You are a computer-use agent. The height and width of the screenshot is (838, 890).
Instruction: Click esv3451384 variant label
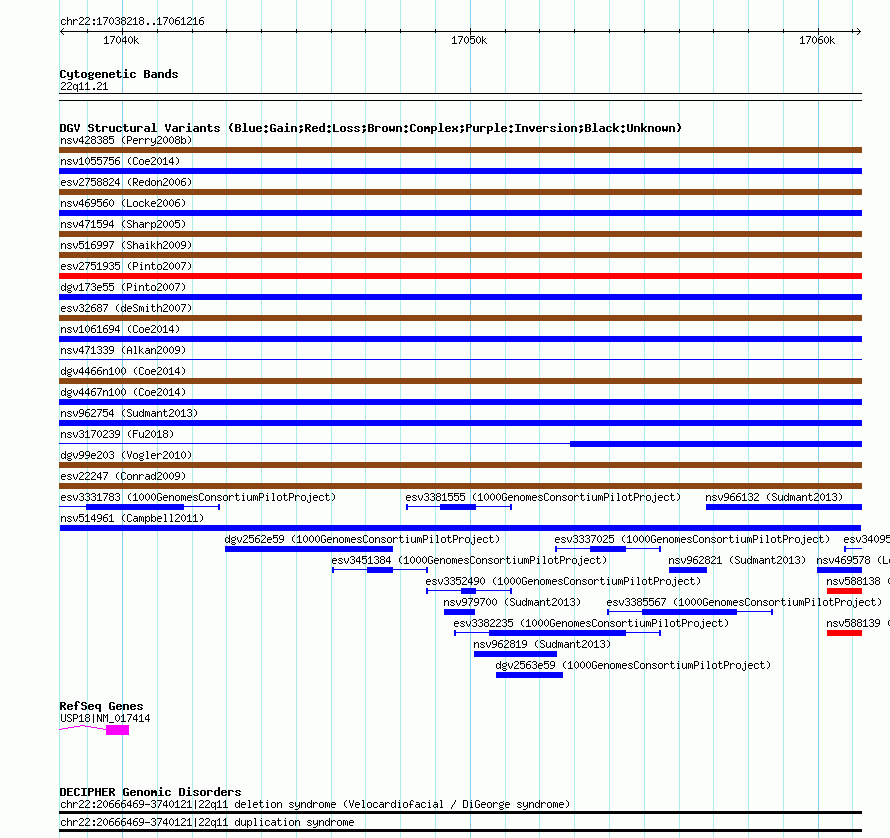coord(469,560)
